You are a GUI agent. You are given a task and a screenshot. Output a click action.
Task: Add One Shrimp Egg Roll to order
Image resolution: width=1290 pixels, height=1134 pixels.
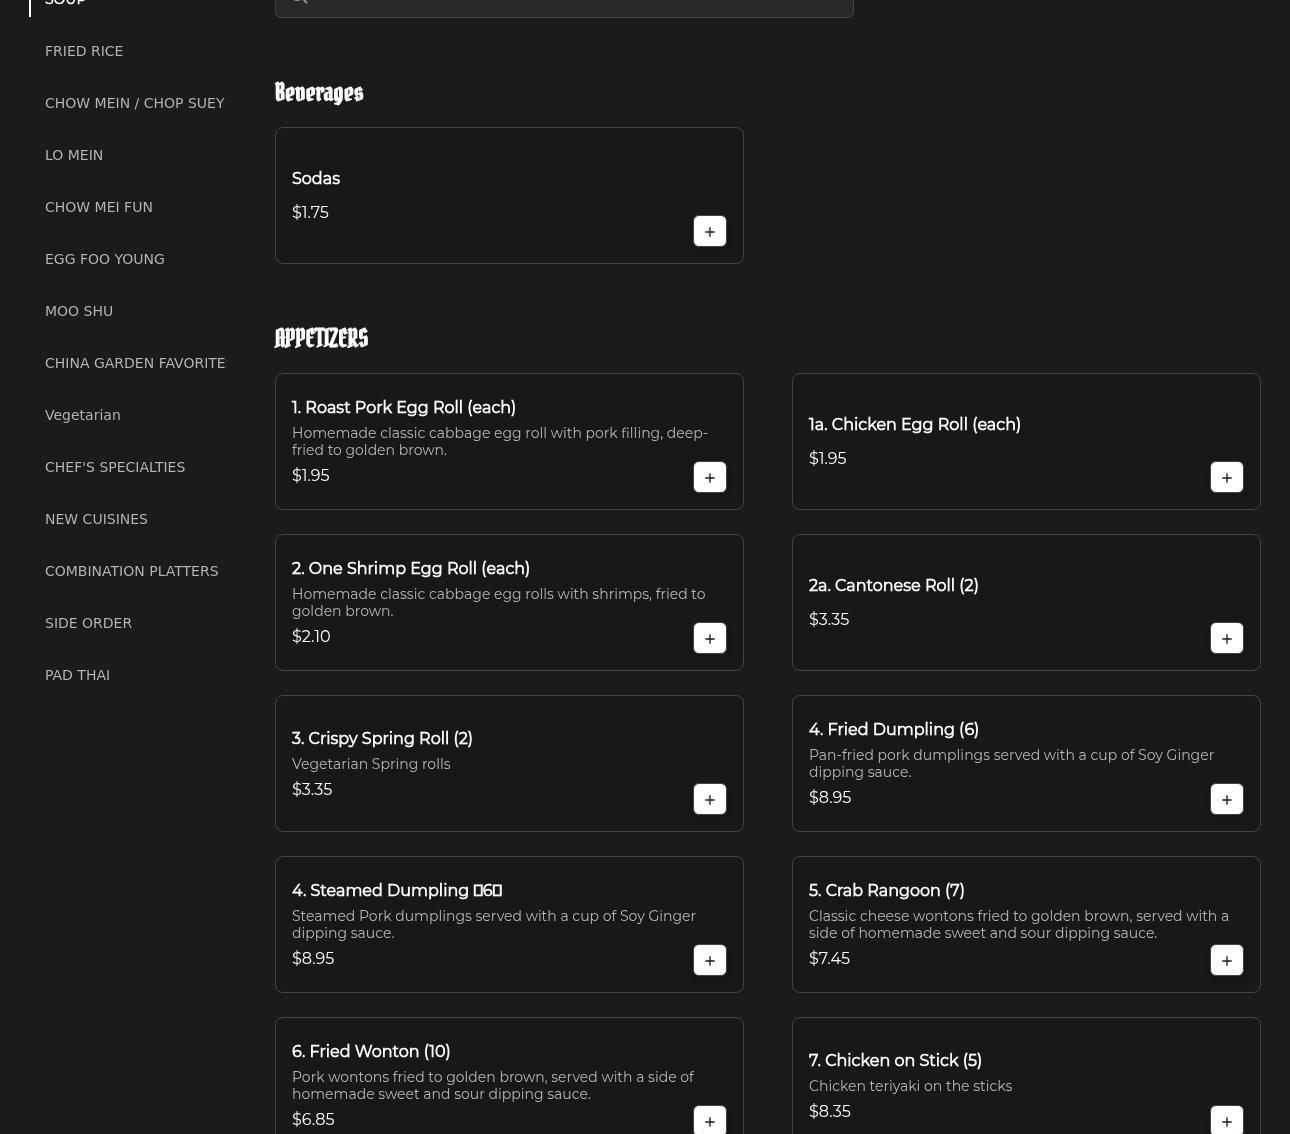point(709,638)
